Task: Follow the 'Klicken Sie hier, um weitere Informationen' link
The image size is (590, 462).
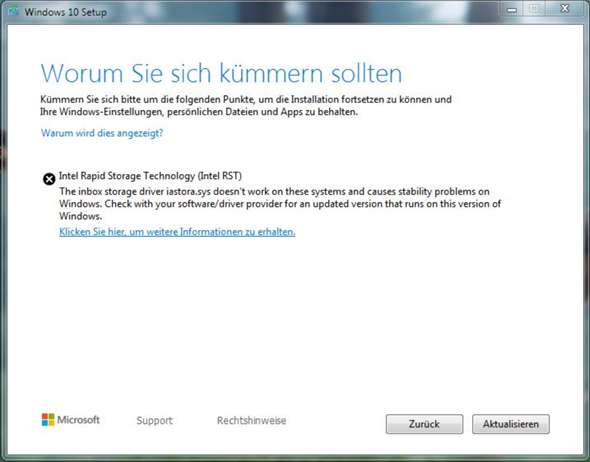Action: point(177,232)
